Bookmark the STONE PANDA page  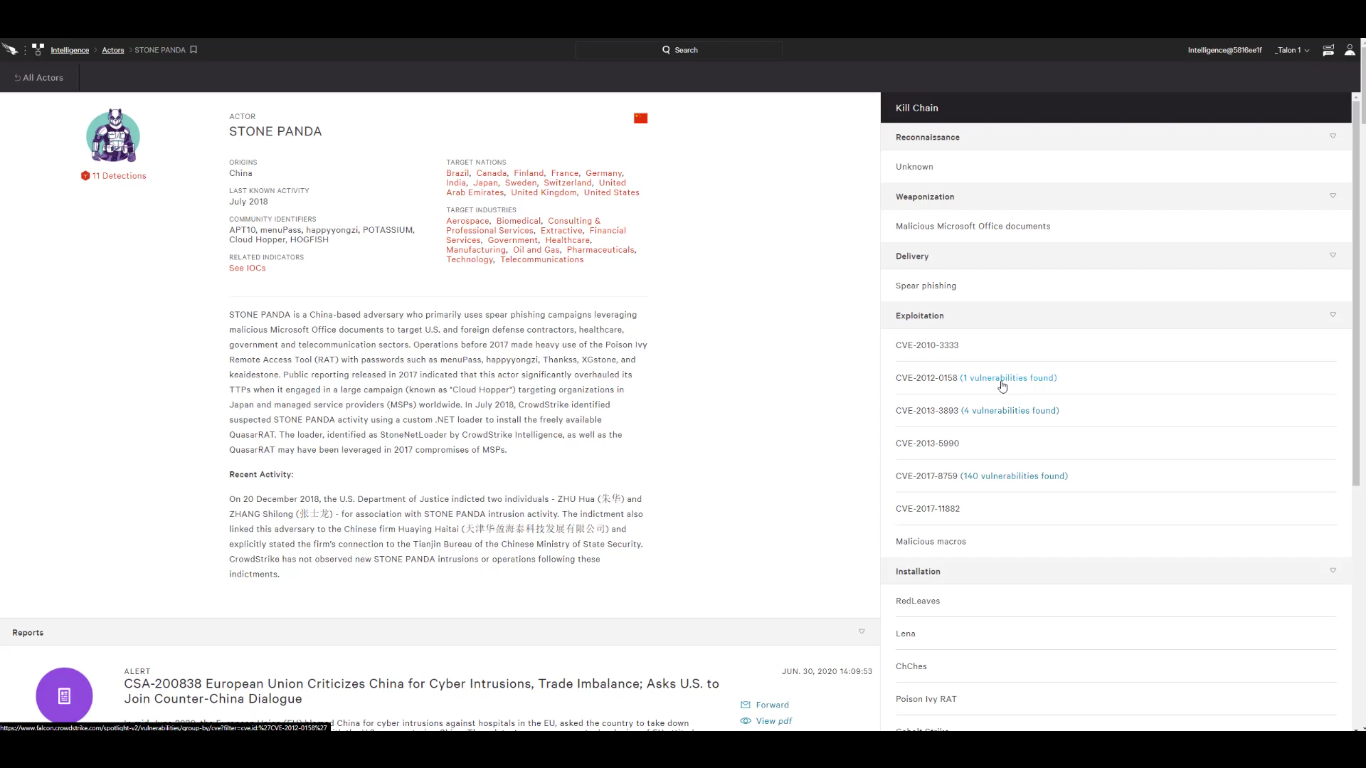tap(194, 50)
